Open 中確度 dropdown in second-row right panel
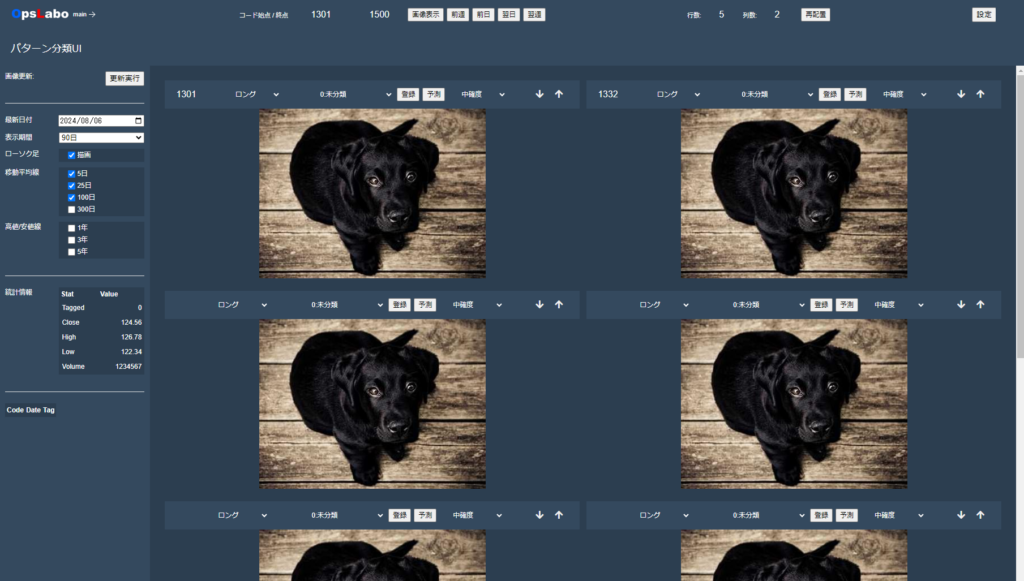Screen dimensions: 1024x581 click(x=899, y=305)
